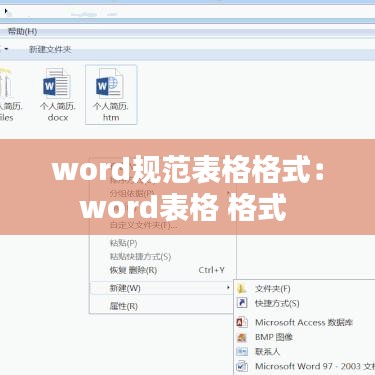Click the shortcut icon next to 快捷方式(S)
This screenshot has width=375, height=375.
pos(242,303)
